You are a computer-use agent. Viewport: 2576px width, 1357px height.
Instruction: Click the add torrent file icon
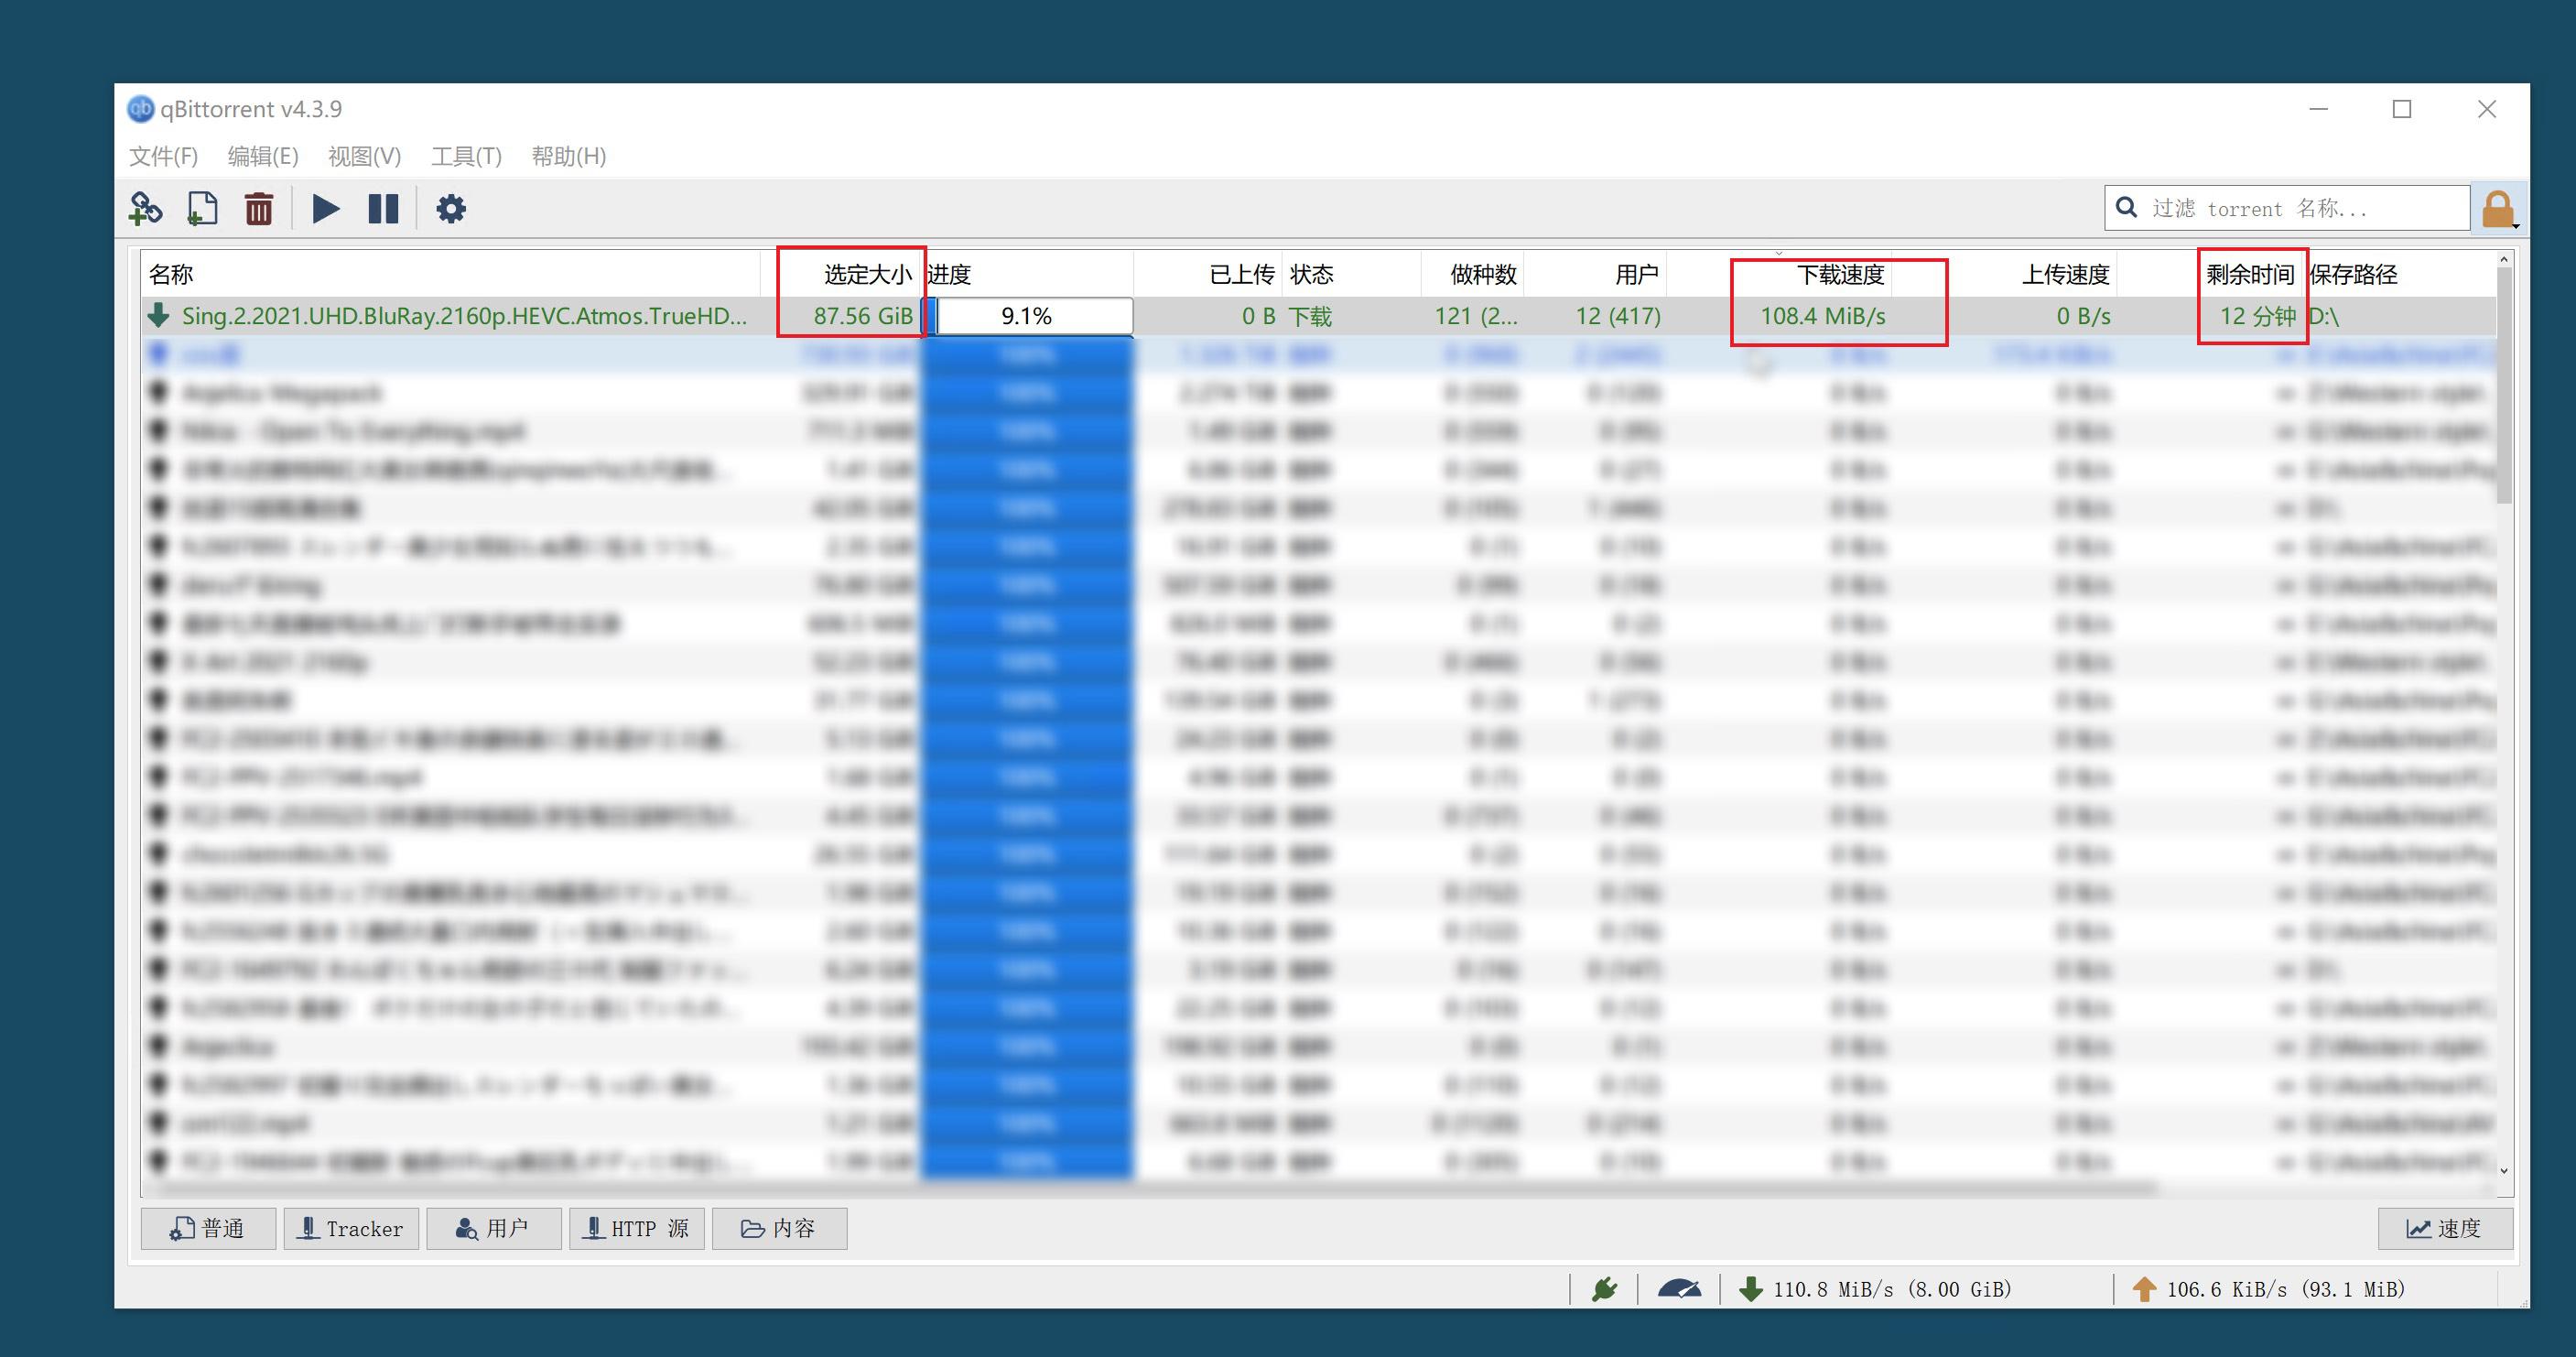(x=203, y=209)
